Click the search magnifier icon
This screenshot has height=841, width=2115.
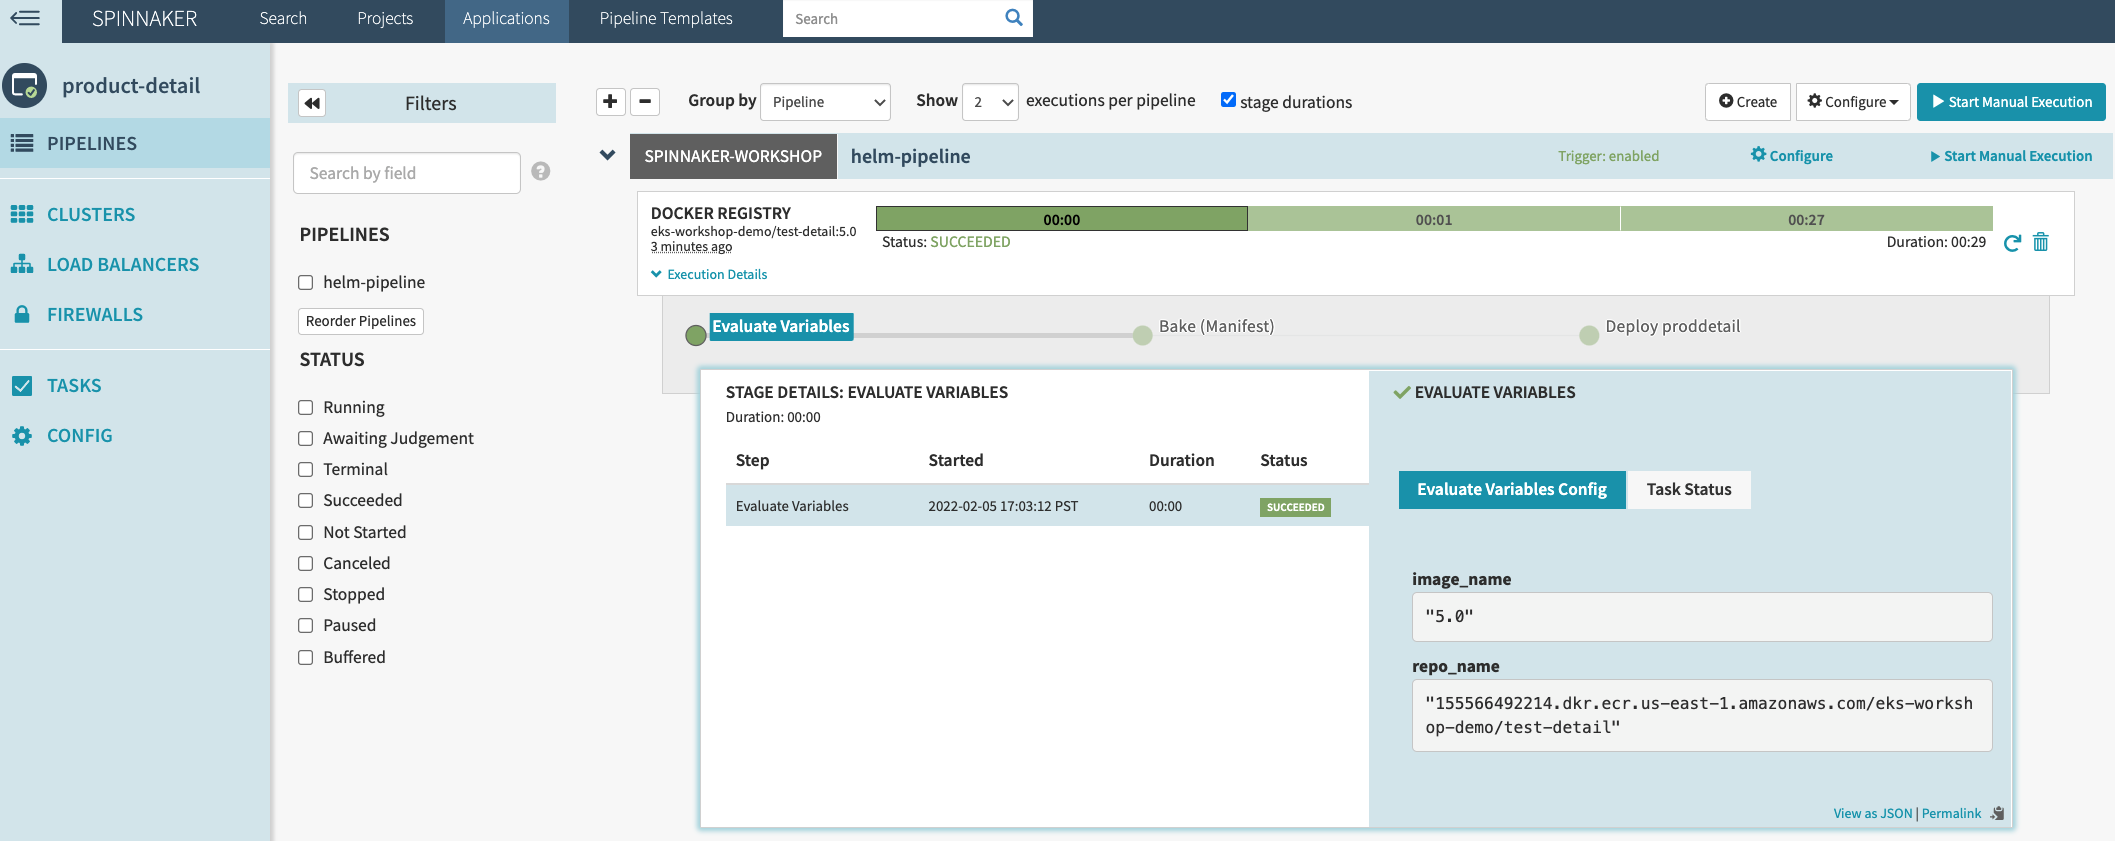click(1013, 18)
